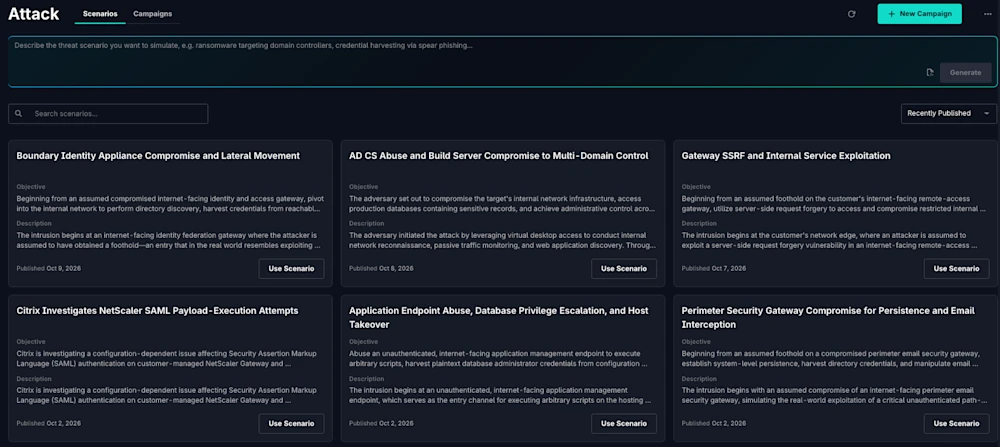
Task: Use Scenario for Perimeter Security Gateway card
Action: tap(956, 423)
